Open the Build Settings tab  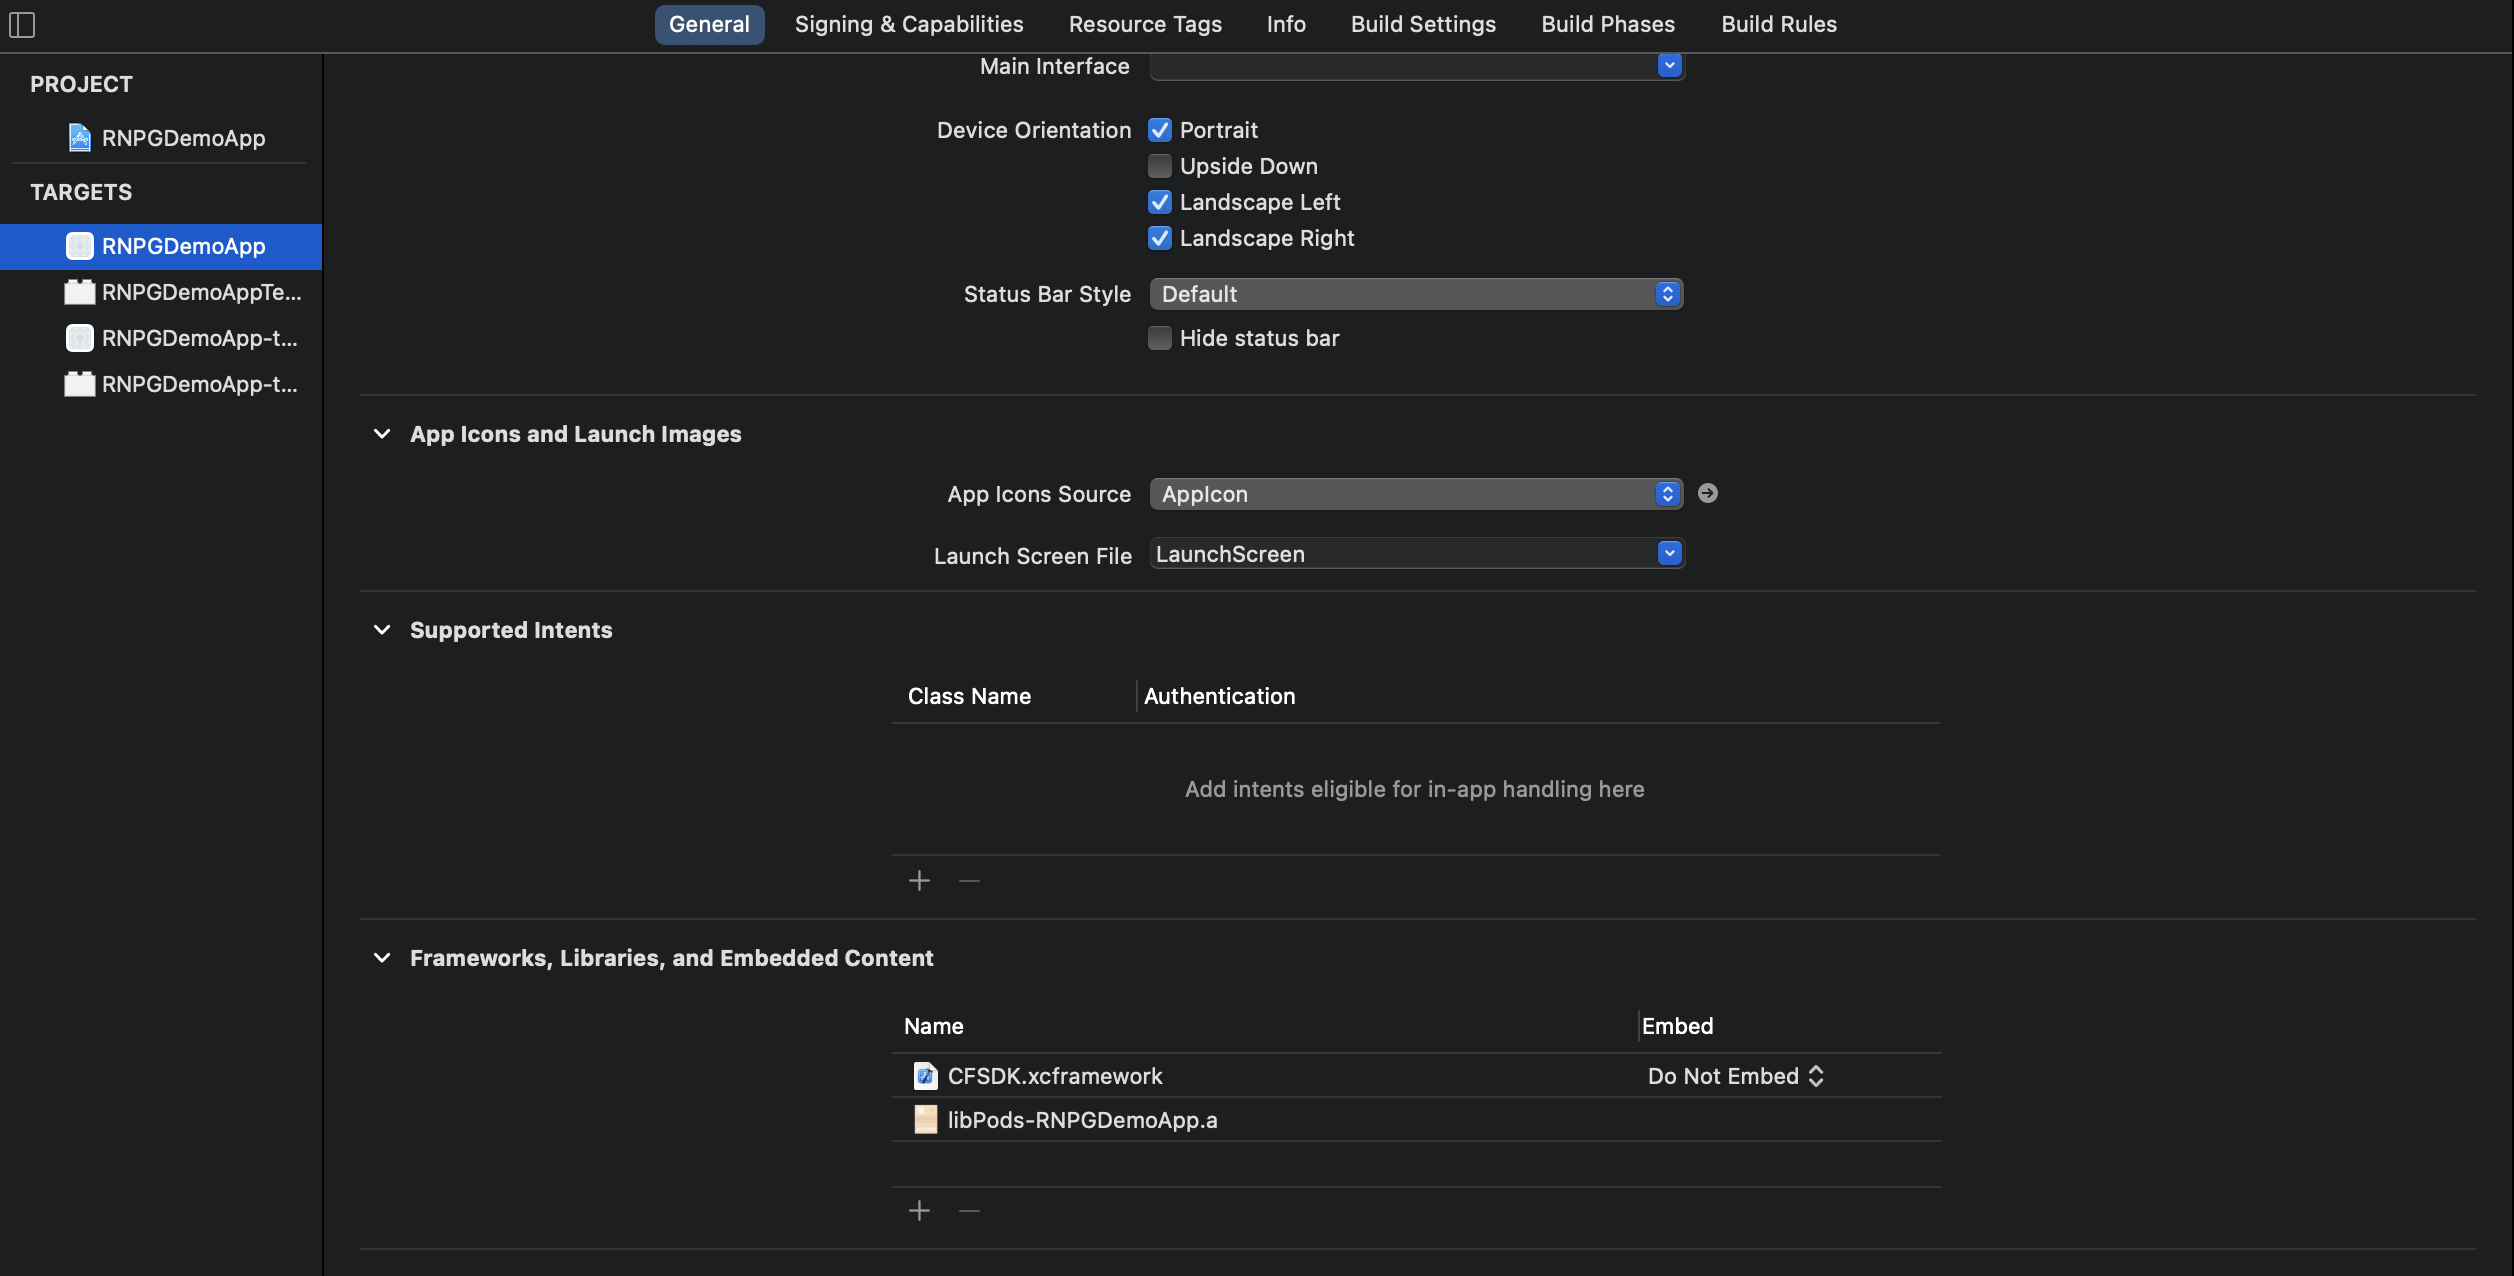1423,25
